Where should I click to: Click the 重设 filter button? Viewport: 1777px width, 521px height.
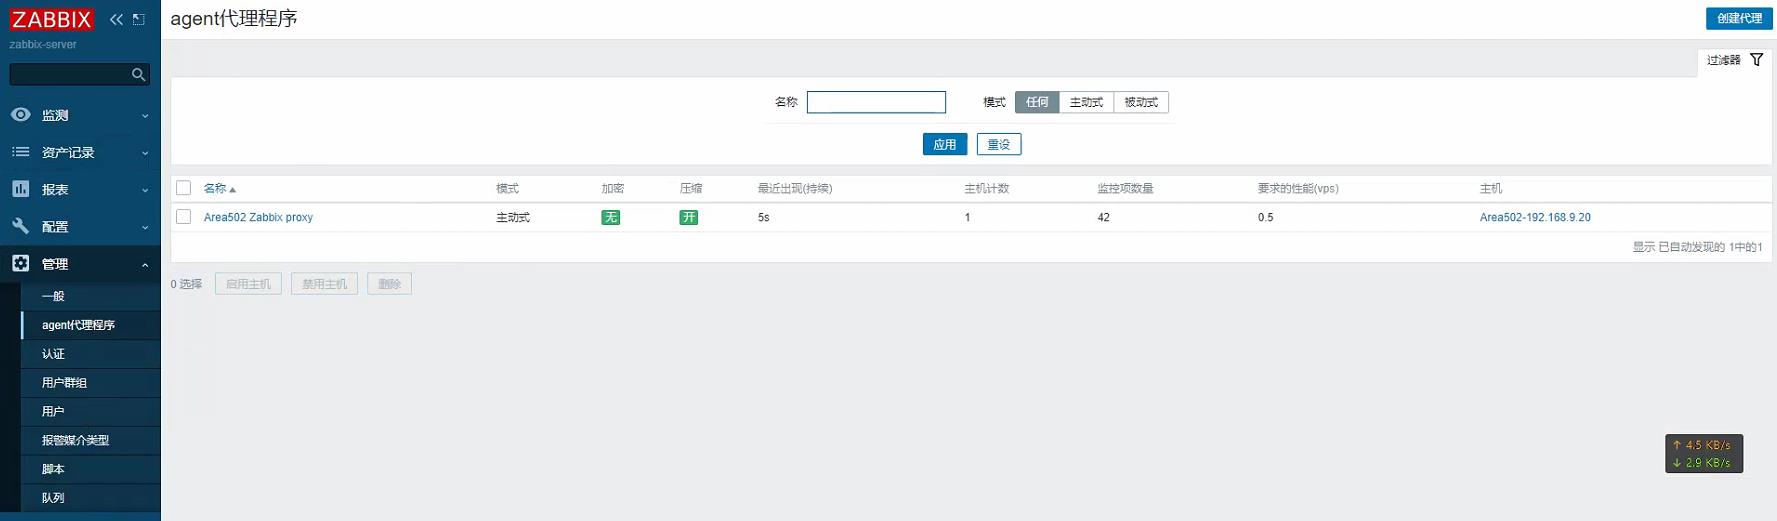pyautogui.click(x=999, y=144)
